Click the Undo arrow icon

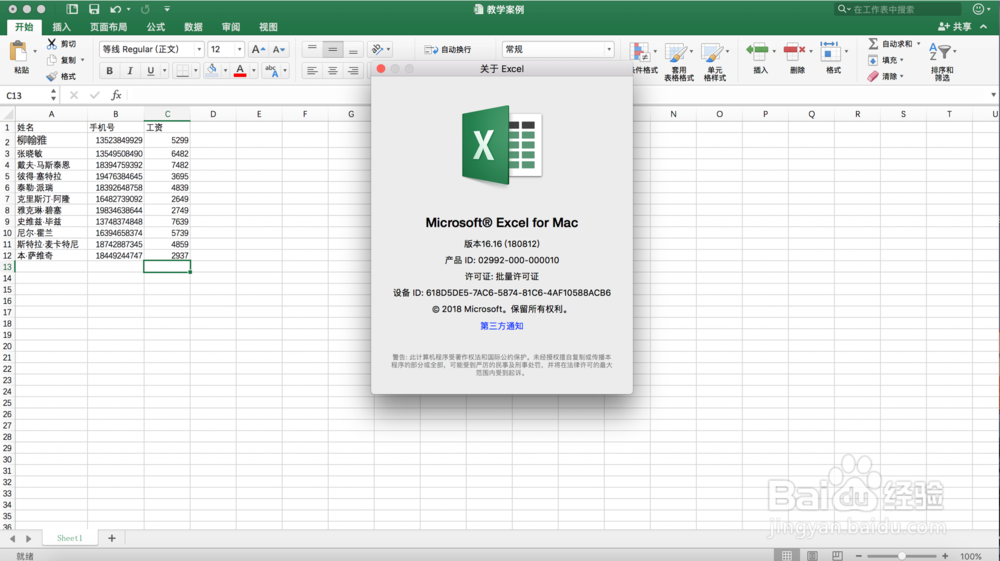(x=115, y=9)
